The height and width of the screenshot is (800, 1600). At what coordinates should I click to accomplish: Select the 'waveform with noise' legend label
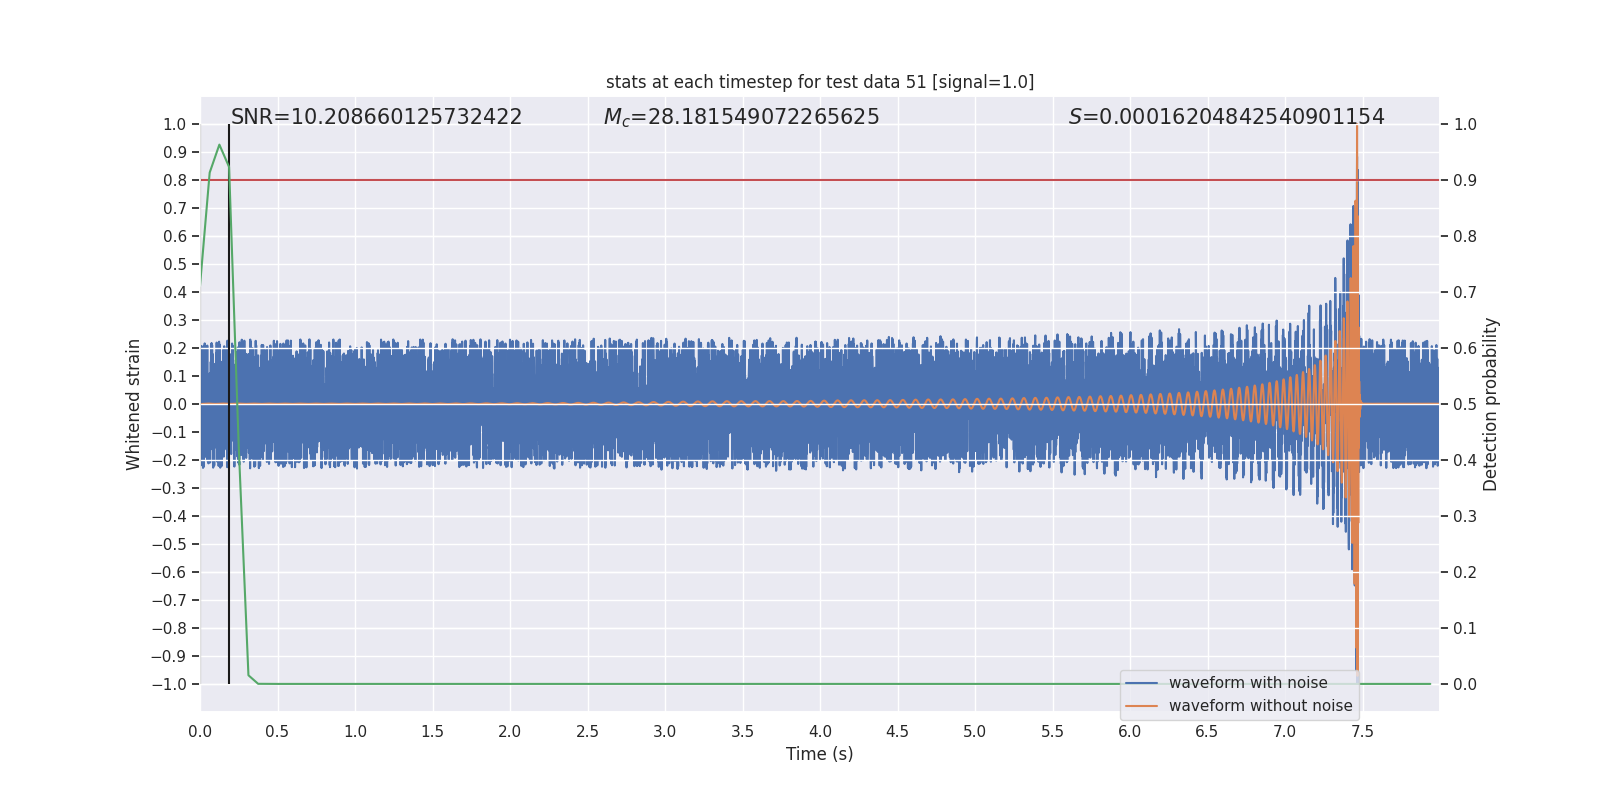1248,683
